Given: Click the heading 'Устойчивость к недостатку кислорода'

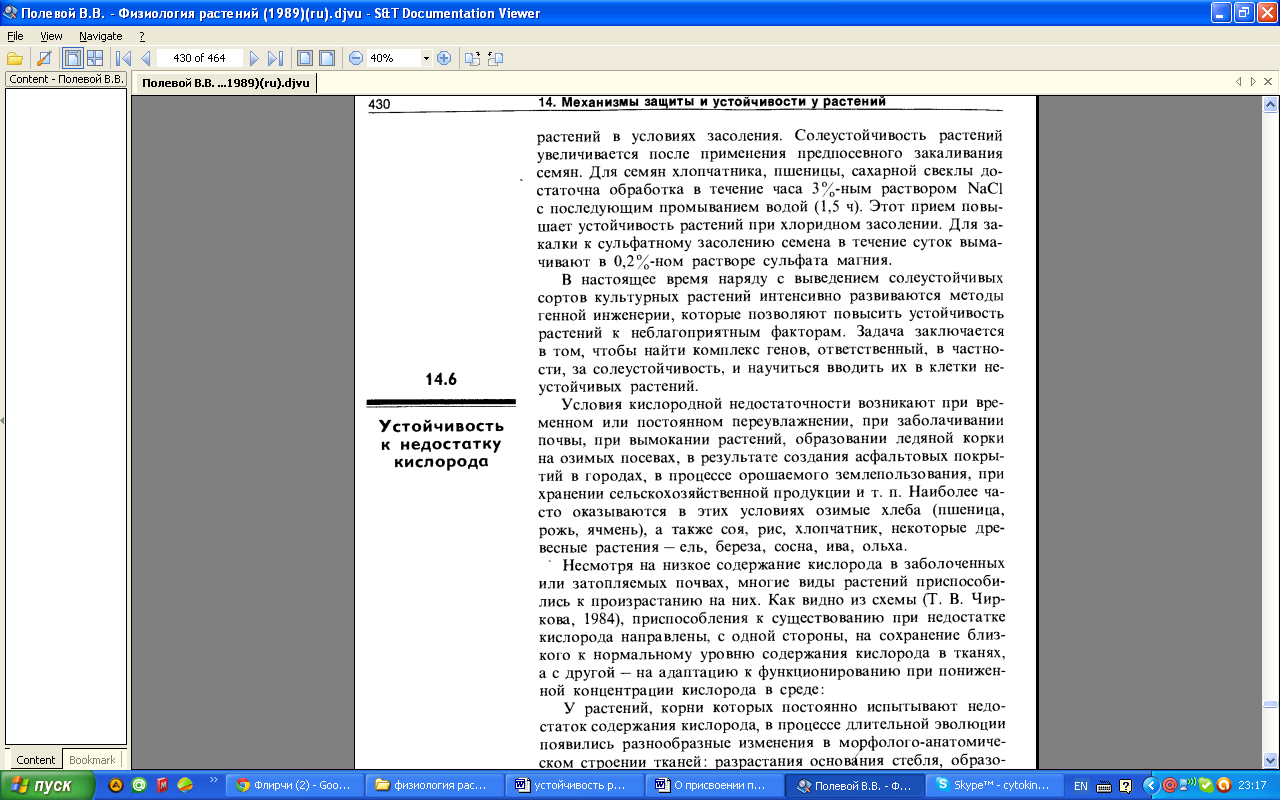Looking at the screenshot, I should point(441,444).
